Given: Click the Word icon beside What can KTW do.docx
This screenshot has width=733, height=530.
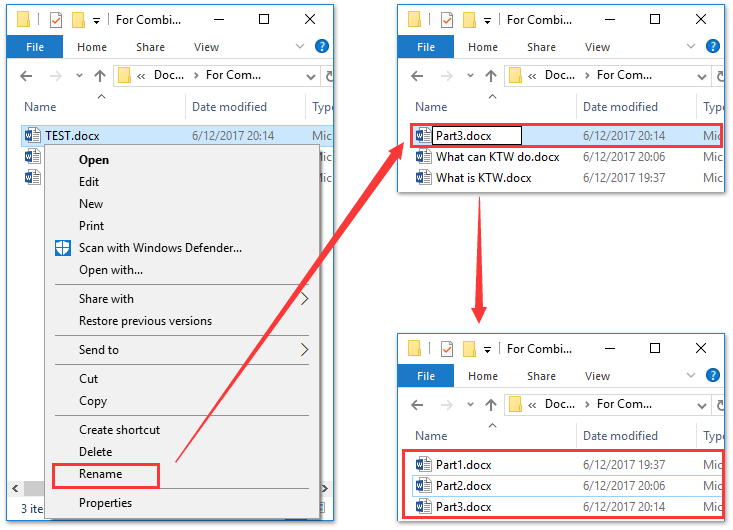Looking at the screenshot, I should (x=422, y=157).
